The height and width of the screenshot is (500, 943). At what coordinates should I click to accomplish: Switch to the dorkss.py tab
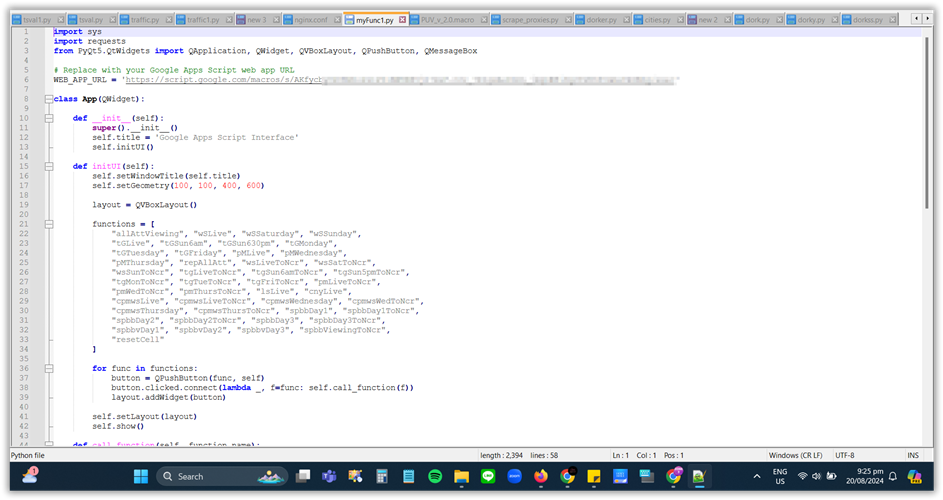(868, 20)
